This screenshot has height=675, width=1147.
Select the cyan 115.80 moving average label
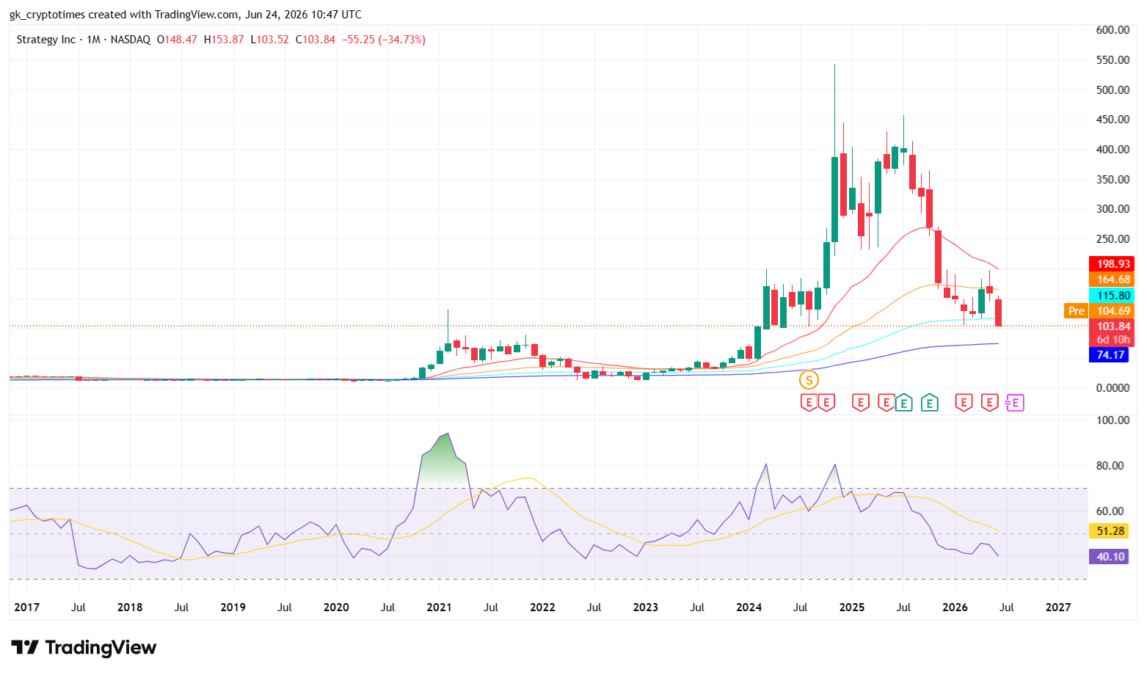(x=1112, y=295)
